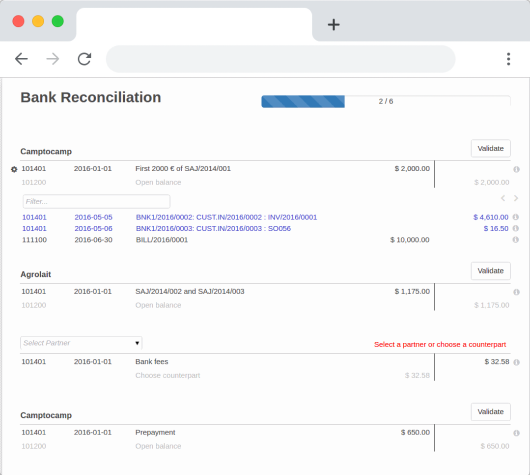Click info icon on First 2000 € line

[x=516, y=169]
